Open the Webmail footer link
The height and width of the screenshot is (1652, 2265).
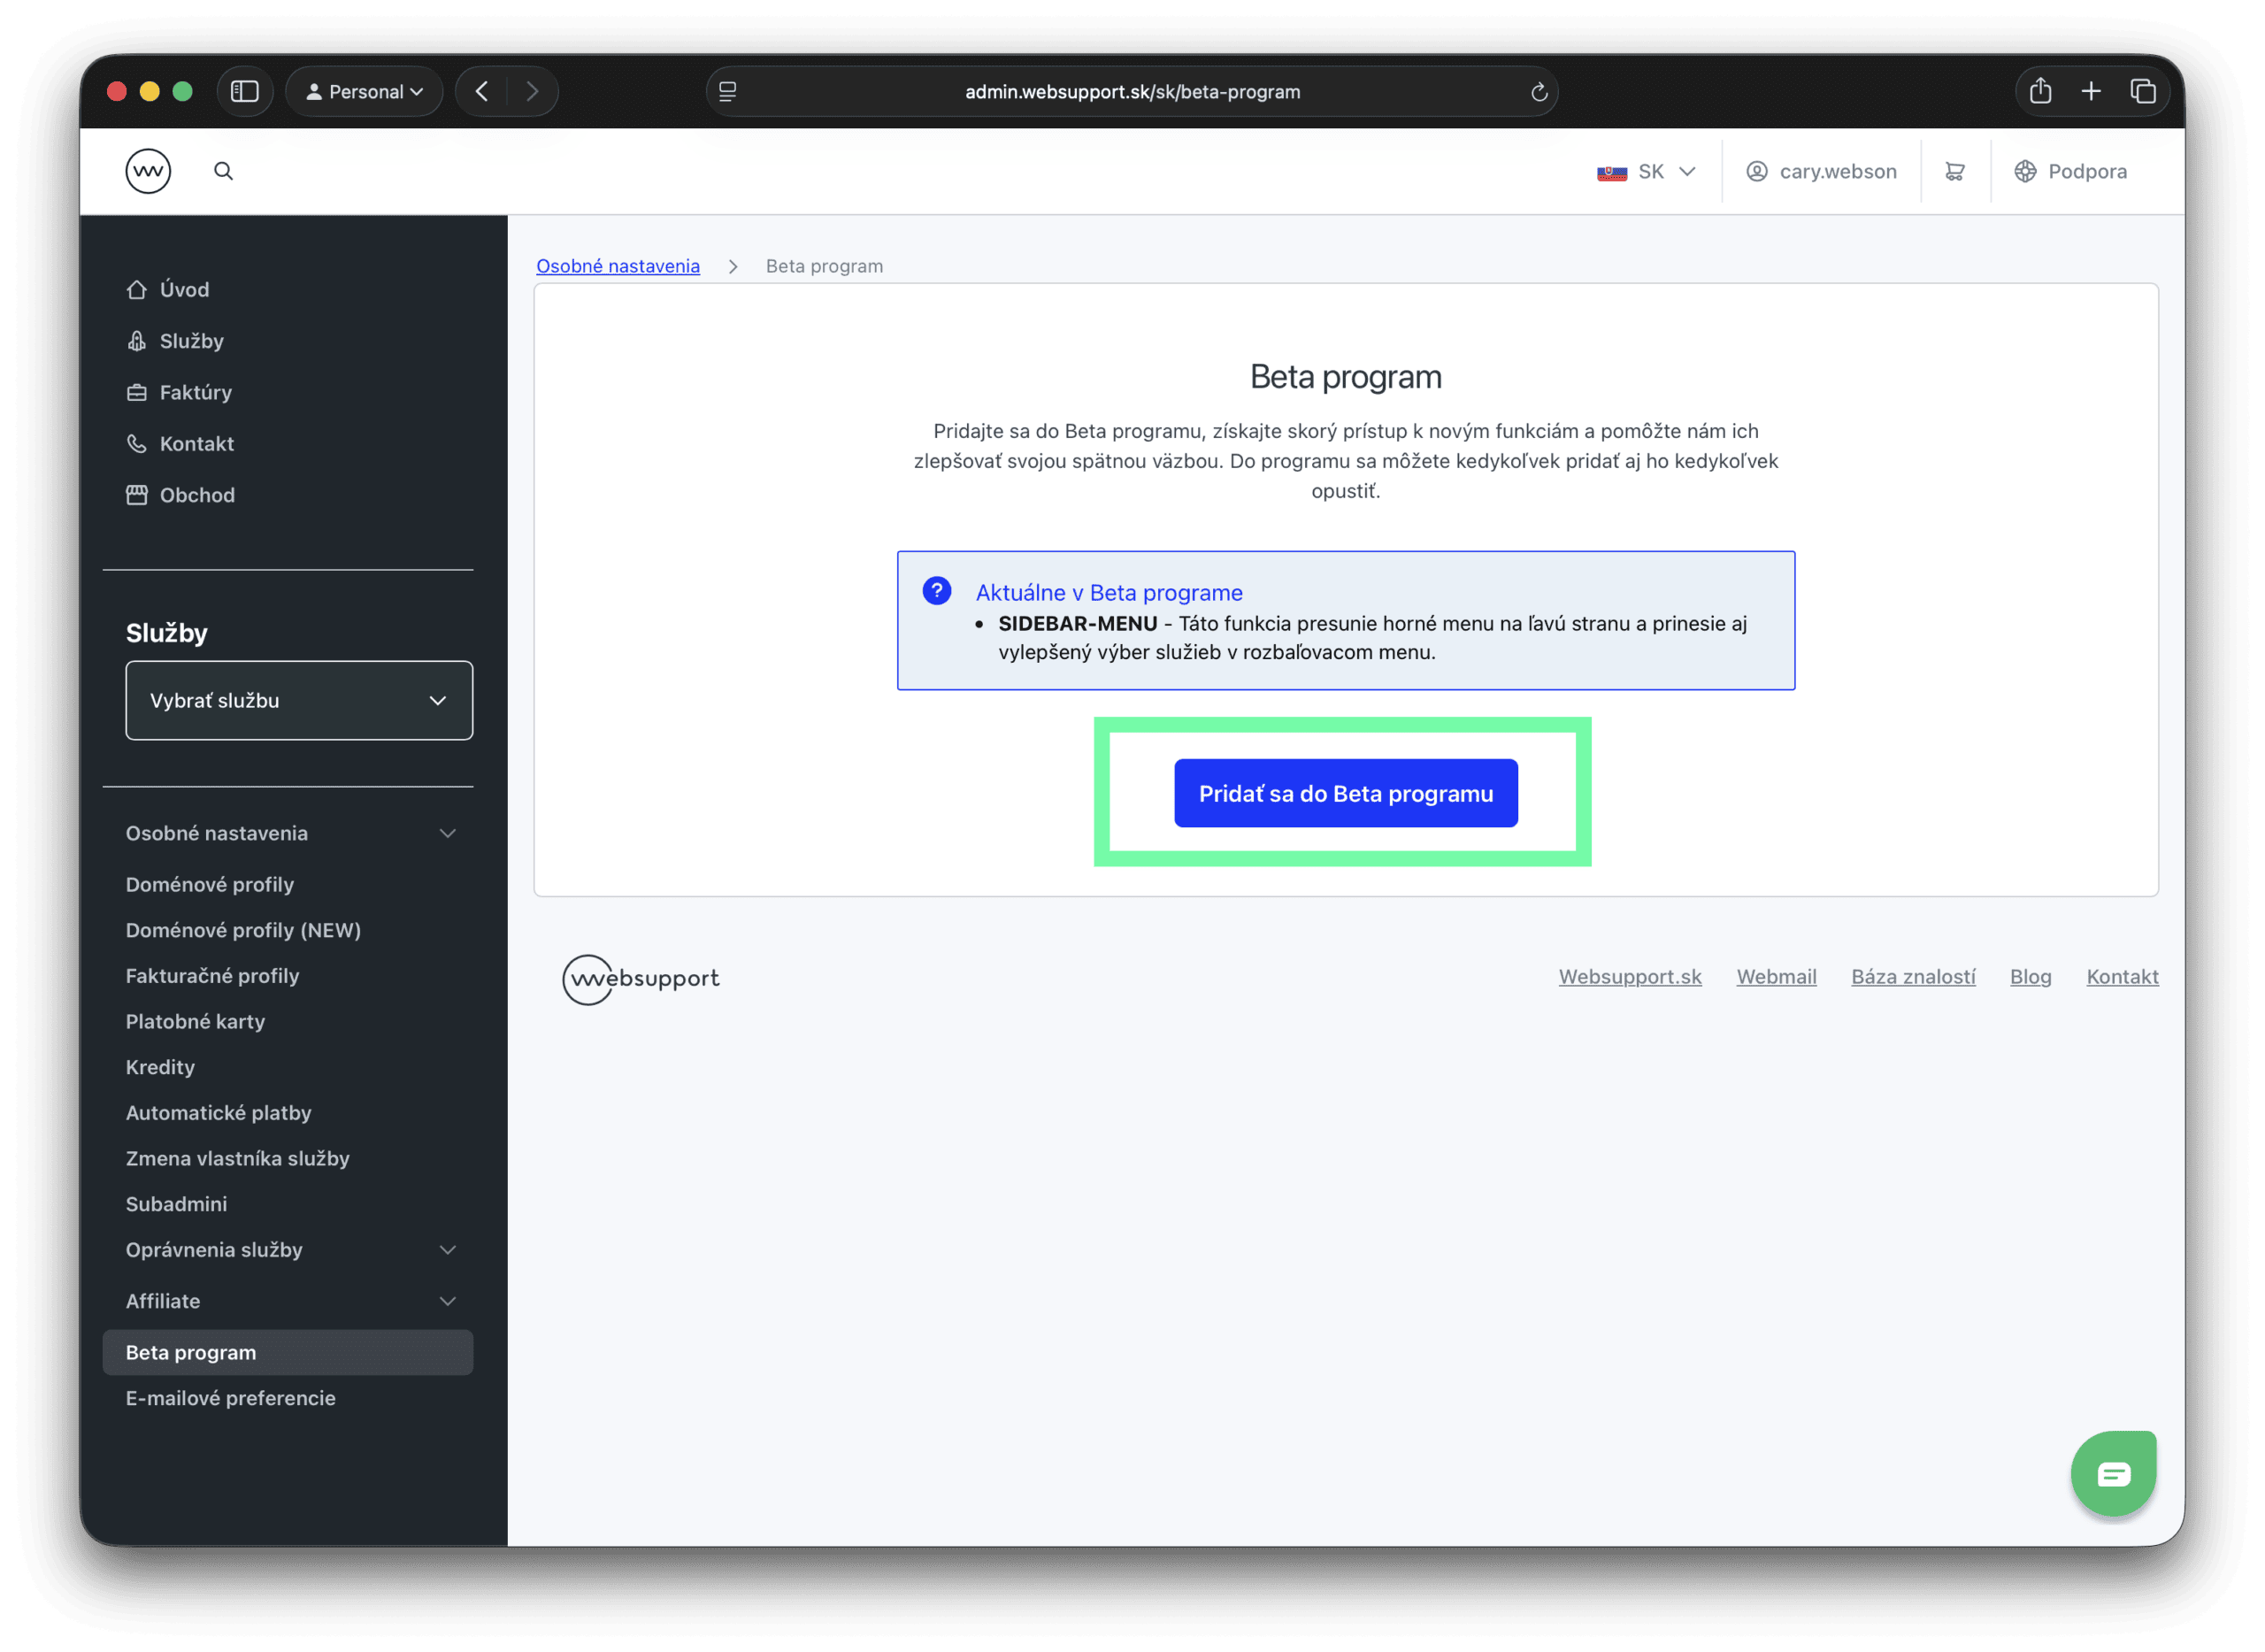[x=1776, y=977]
